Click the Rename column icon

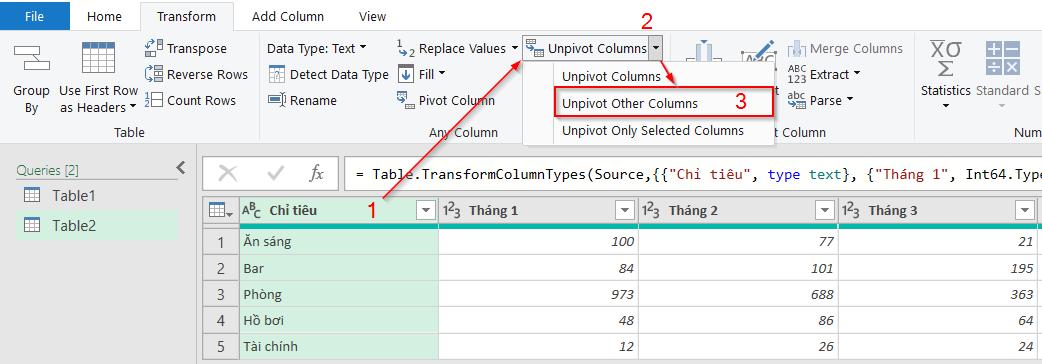click(276, 100)
